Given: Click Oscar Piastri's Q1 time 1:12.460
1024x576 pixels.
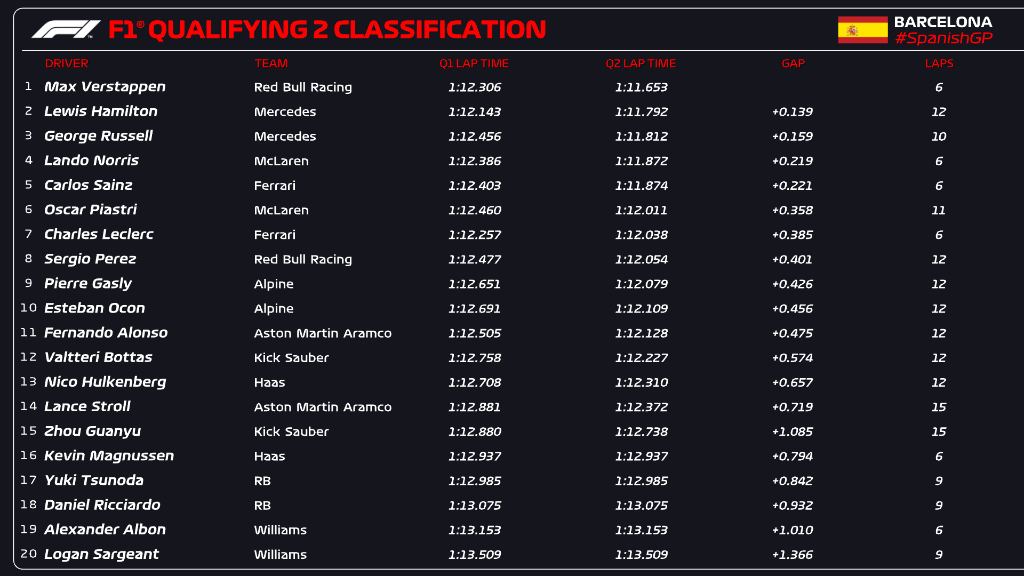Looking at the screenshot, I should (x=474, y=210).
